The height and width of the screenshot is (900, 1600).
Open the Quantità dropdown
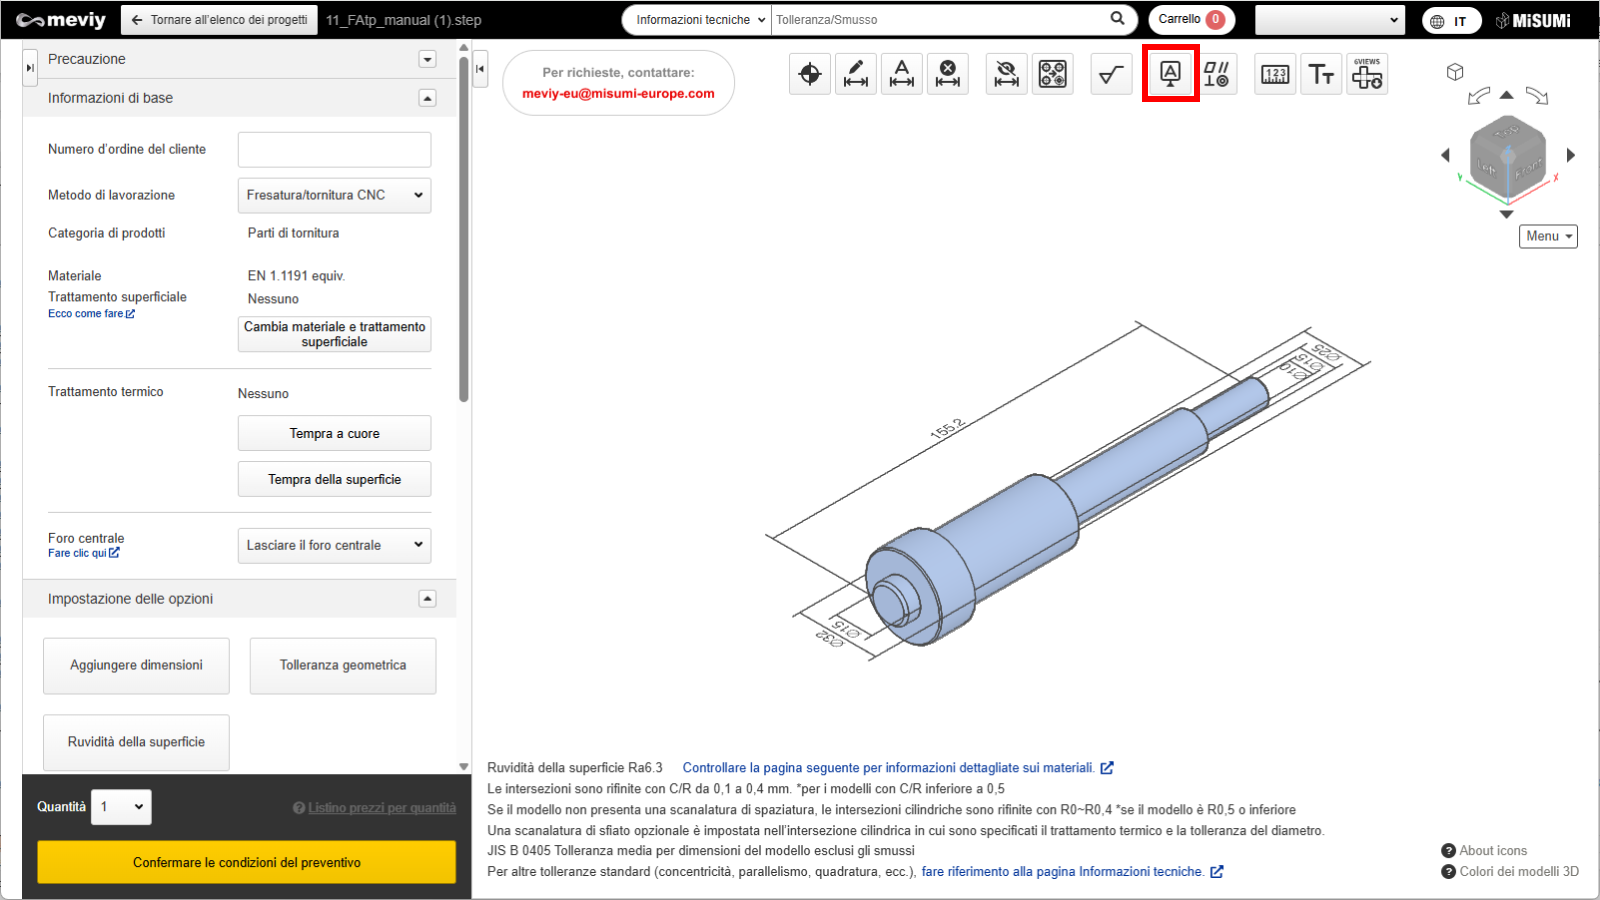[x=122, y=807]
